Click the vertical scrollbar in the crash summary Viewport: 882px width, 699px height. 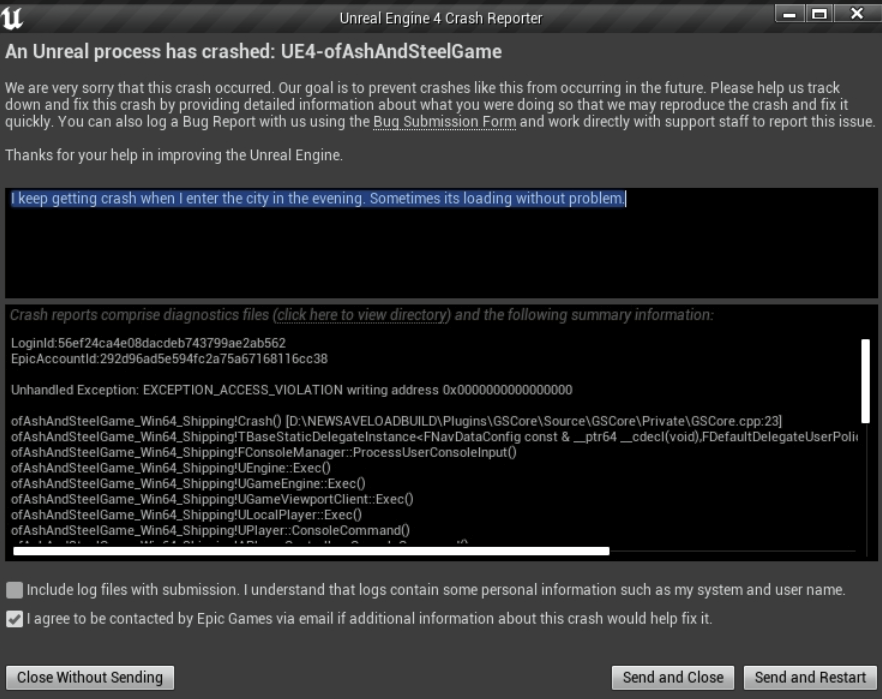(x=865, y=380)
